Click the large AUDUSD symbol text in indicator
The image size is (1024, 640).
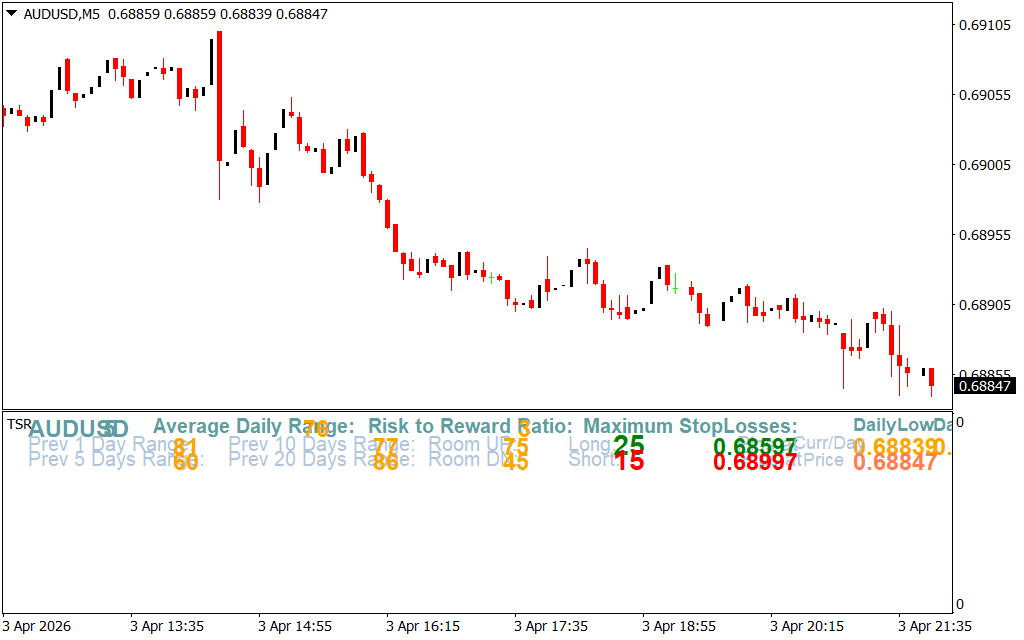point(78,429)
